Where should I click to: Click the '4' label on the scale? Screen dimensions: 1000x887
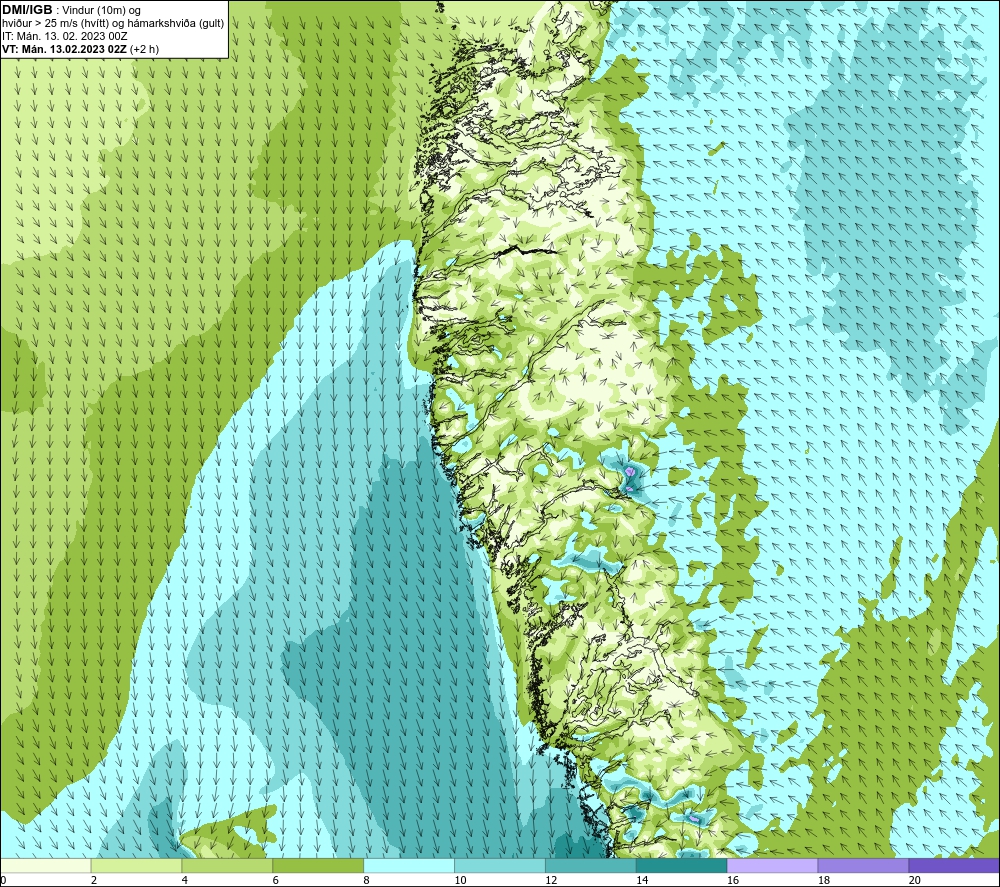click(185, 880)
